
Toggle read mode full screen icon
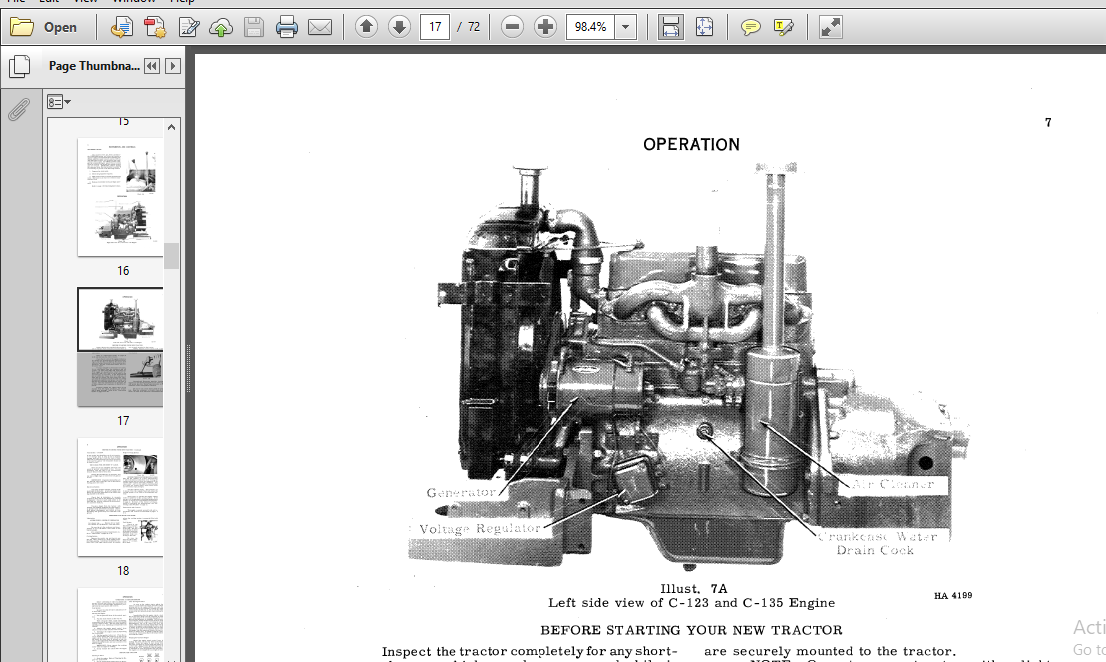tap(830, 27)
